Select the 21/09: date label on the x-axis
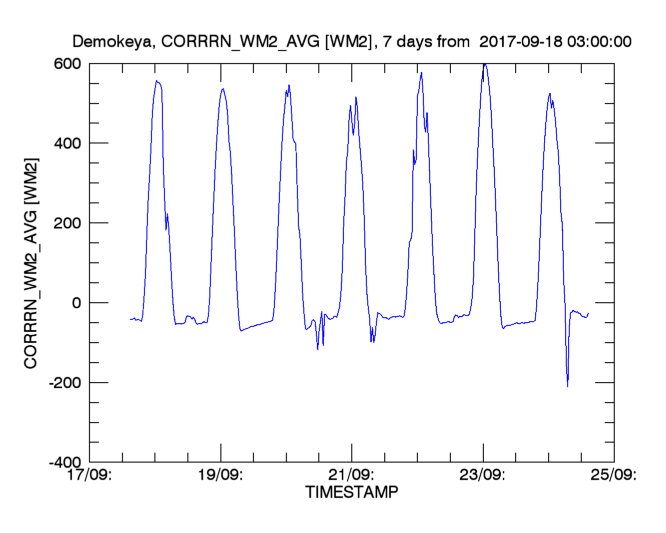This screenshot has height=533, width=666. tap(351, 476)
